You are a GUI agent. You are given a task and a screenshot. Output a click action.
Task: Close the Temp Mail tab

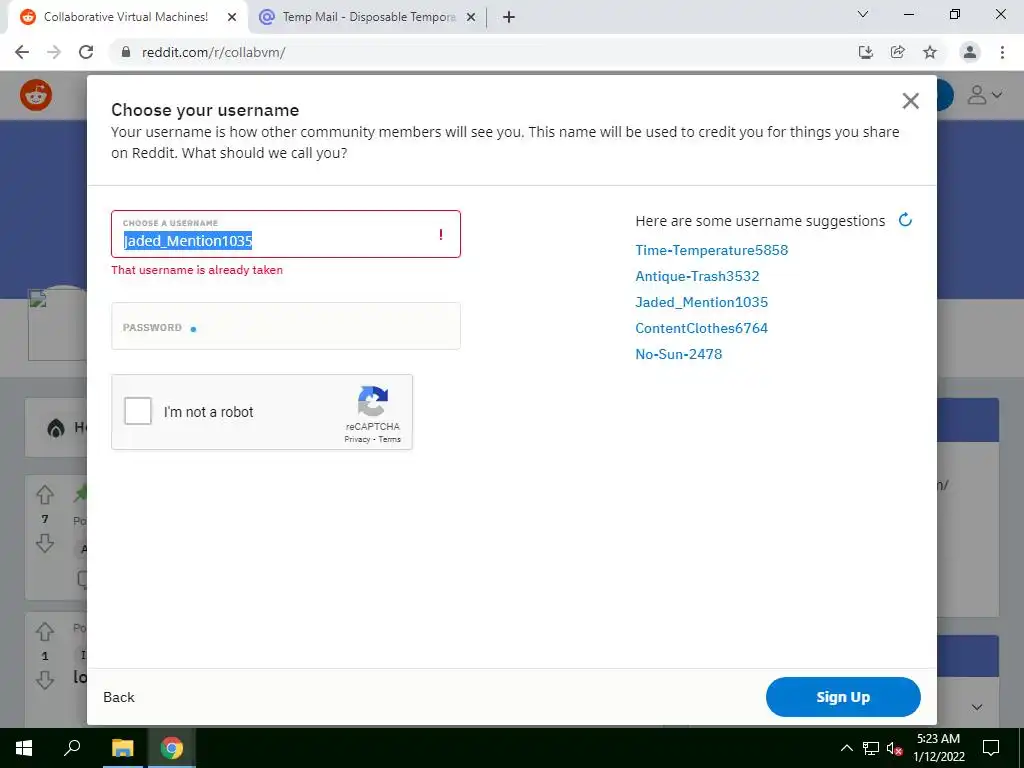click(471, 18)
